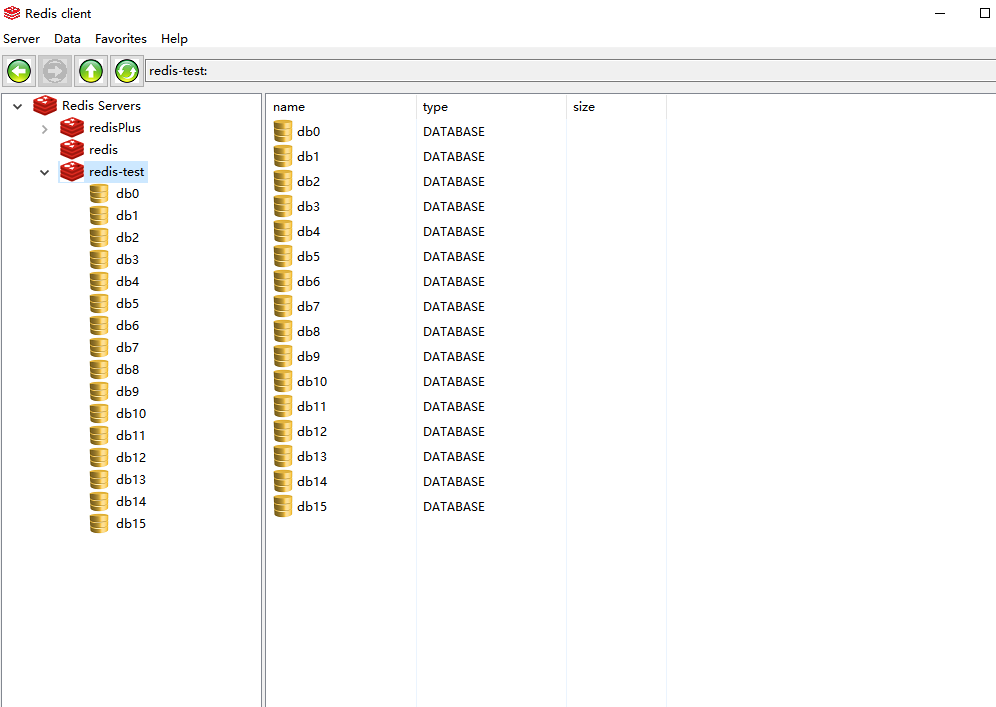The height and width of the screenshot is (707, 996).
Task: Click the green Up arrow toolbar button
Action: click(91, 71)
